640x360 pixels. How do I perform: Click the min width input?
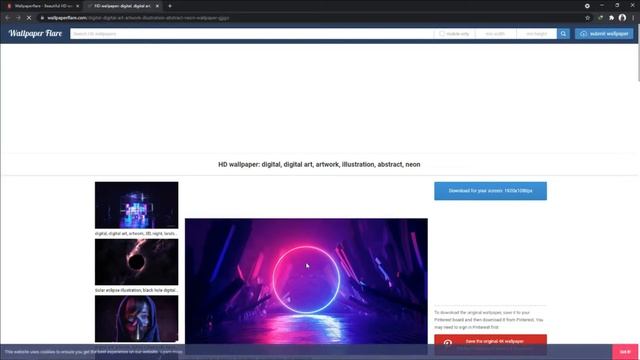click(x=495, y=34)
